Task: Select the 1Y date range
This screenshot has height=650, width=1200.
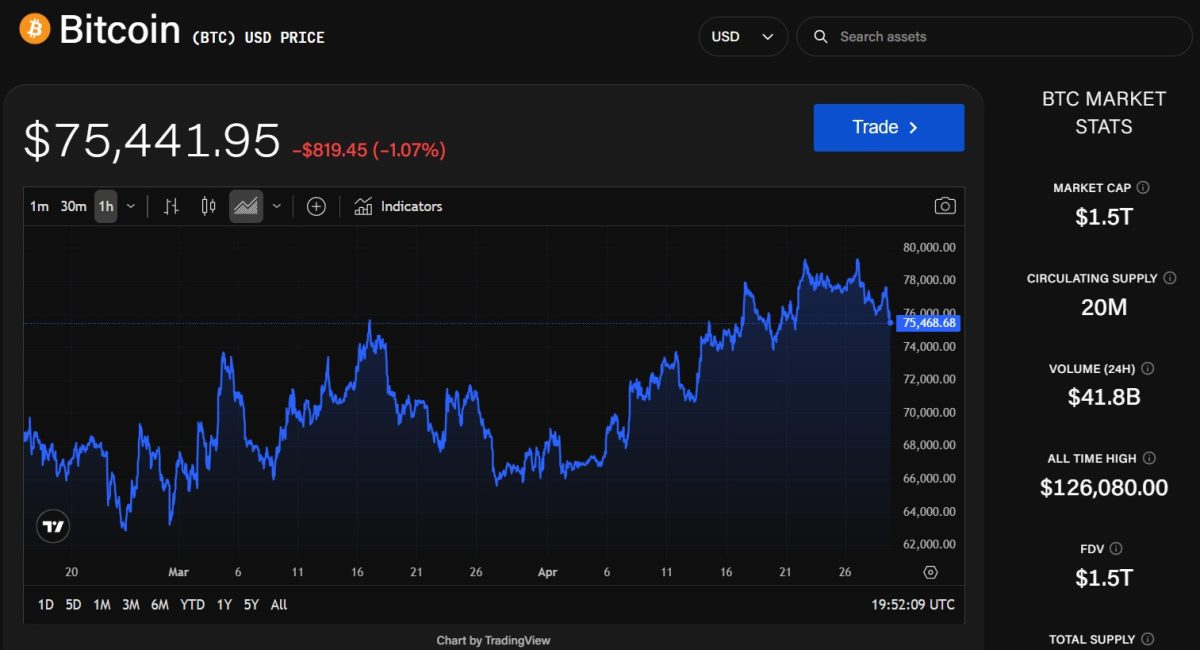Action: tap(224, 604)
